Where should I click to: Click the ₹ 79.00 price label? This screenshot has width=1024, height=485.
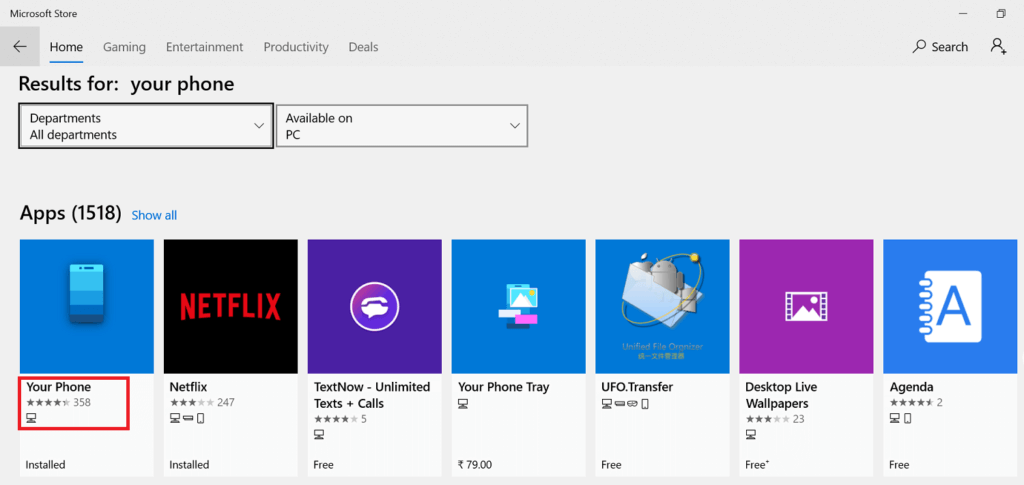[475, 465]
